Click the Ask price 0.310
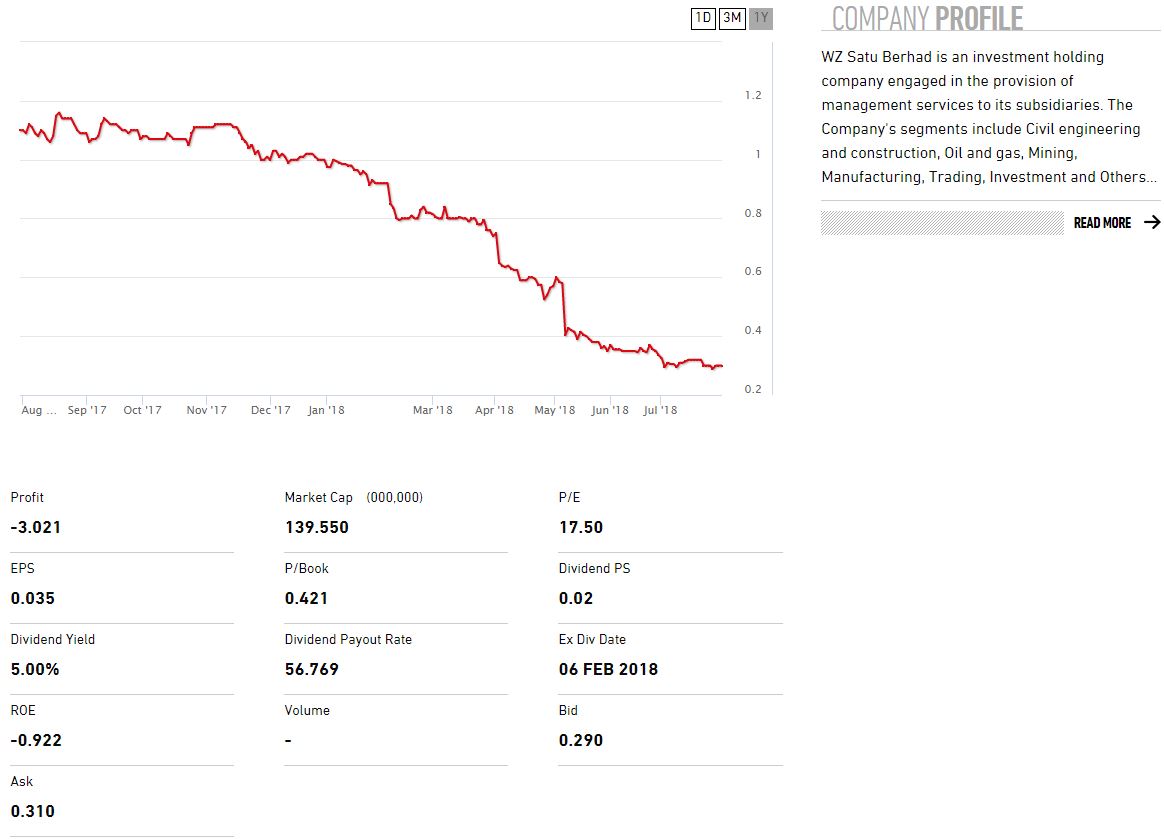The width and height of the screenshot is (1164, 839). click(32, 811)
